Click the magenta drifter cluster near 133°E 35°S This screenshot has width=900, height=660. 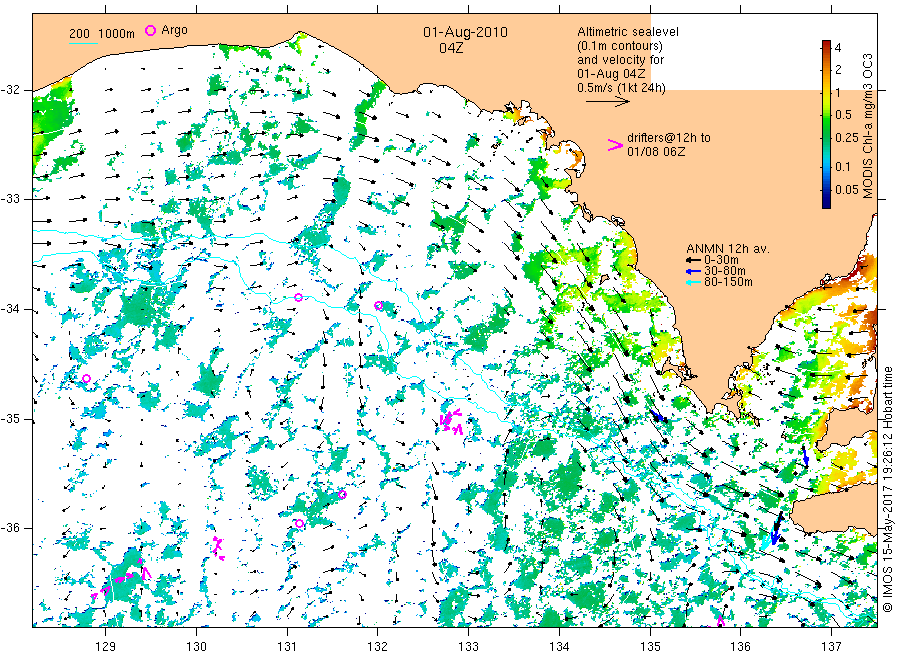click(x=452, y=421)
